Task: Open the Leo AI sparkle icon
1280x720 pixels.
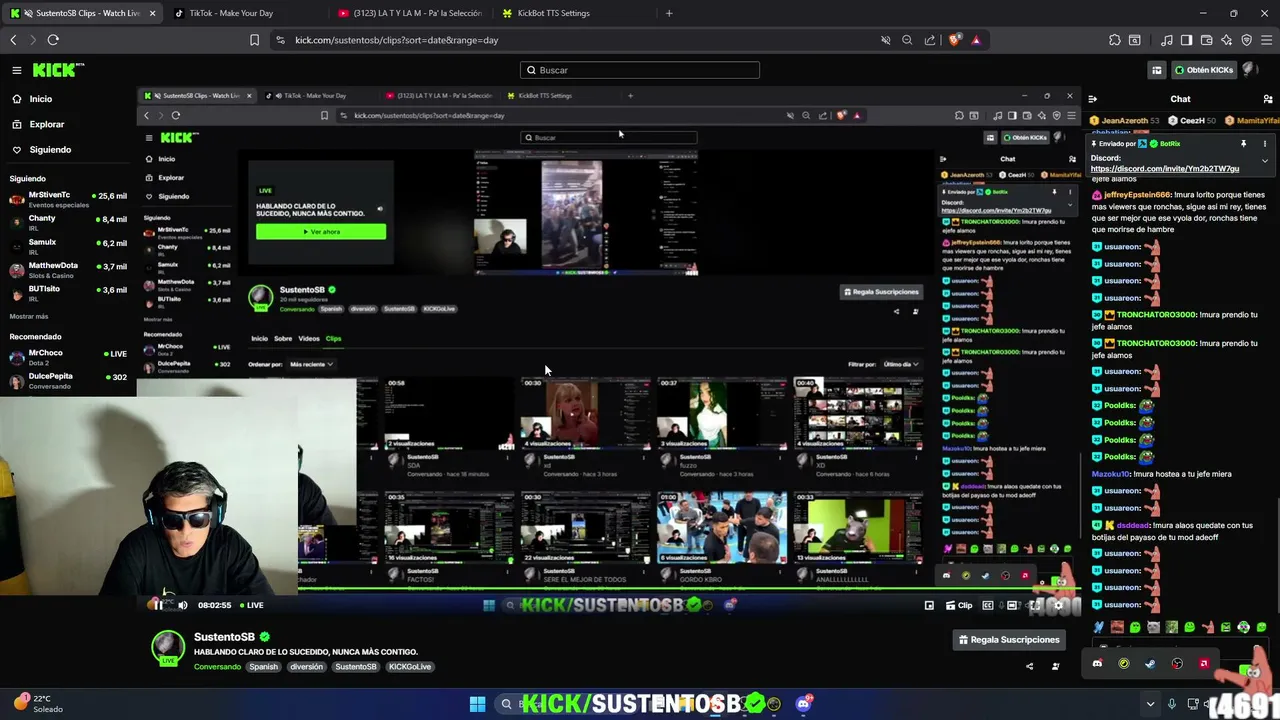Action: [1226, 40]
